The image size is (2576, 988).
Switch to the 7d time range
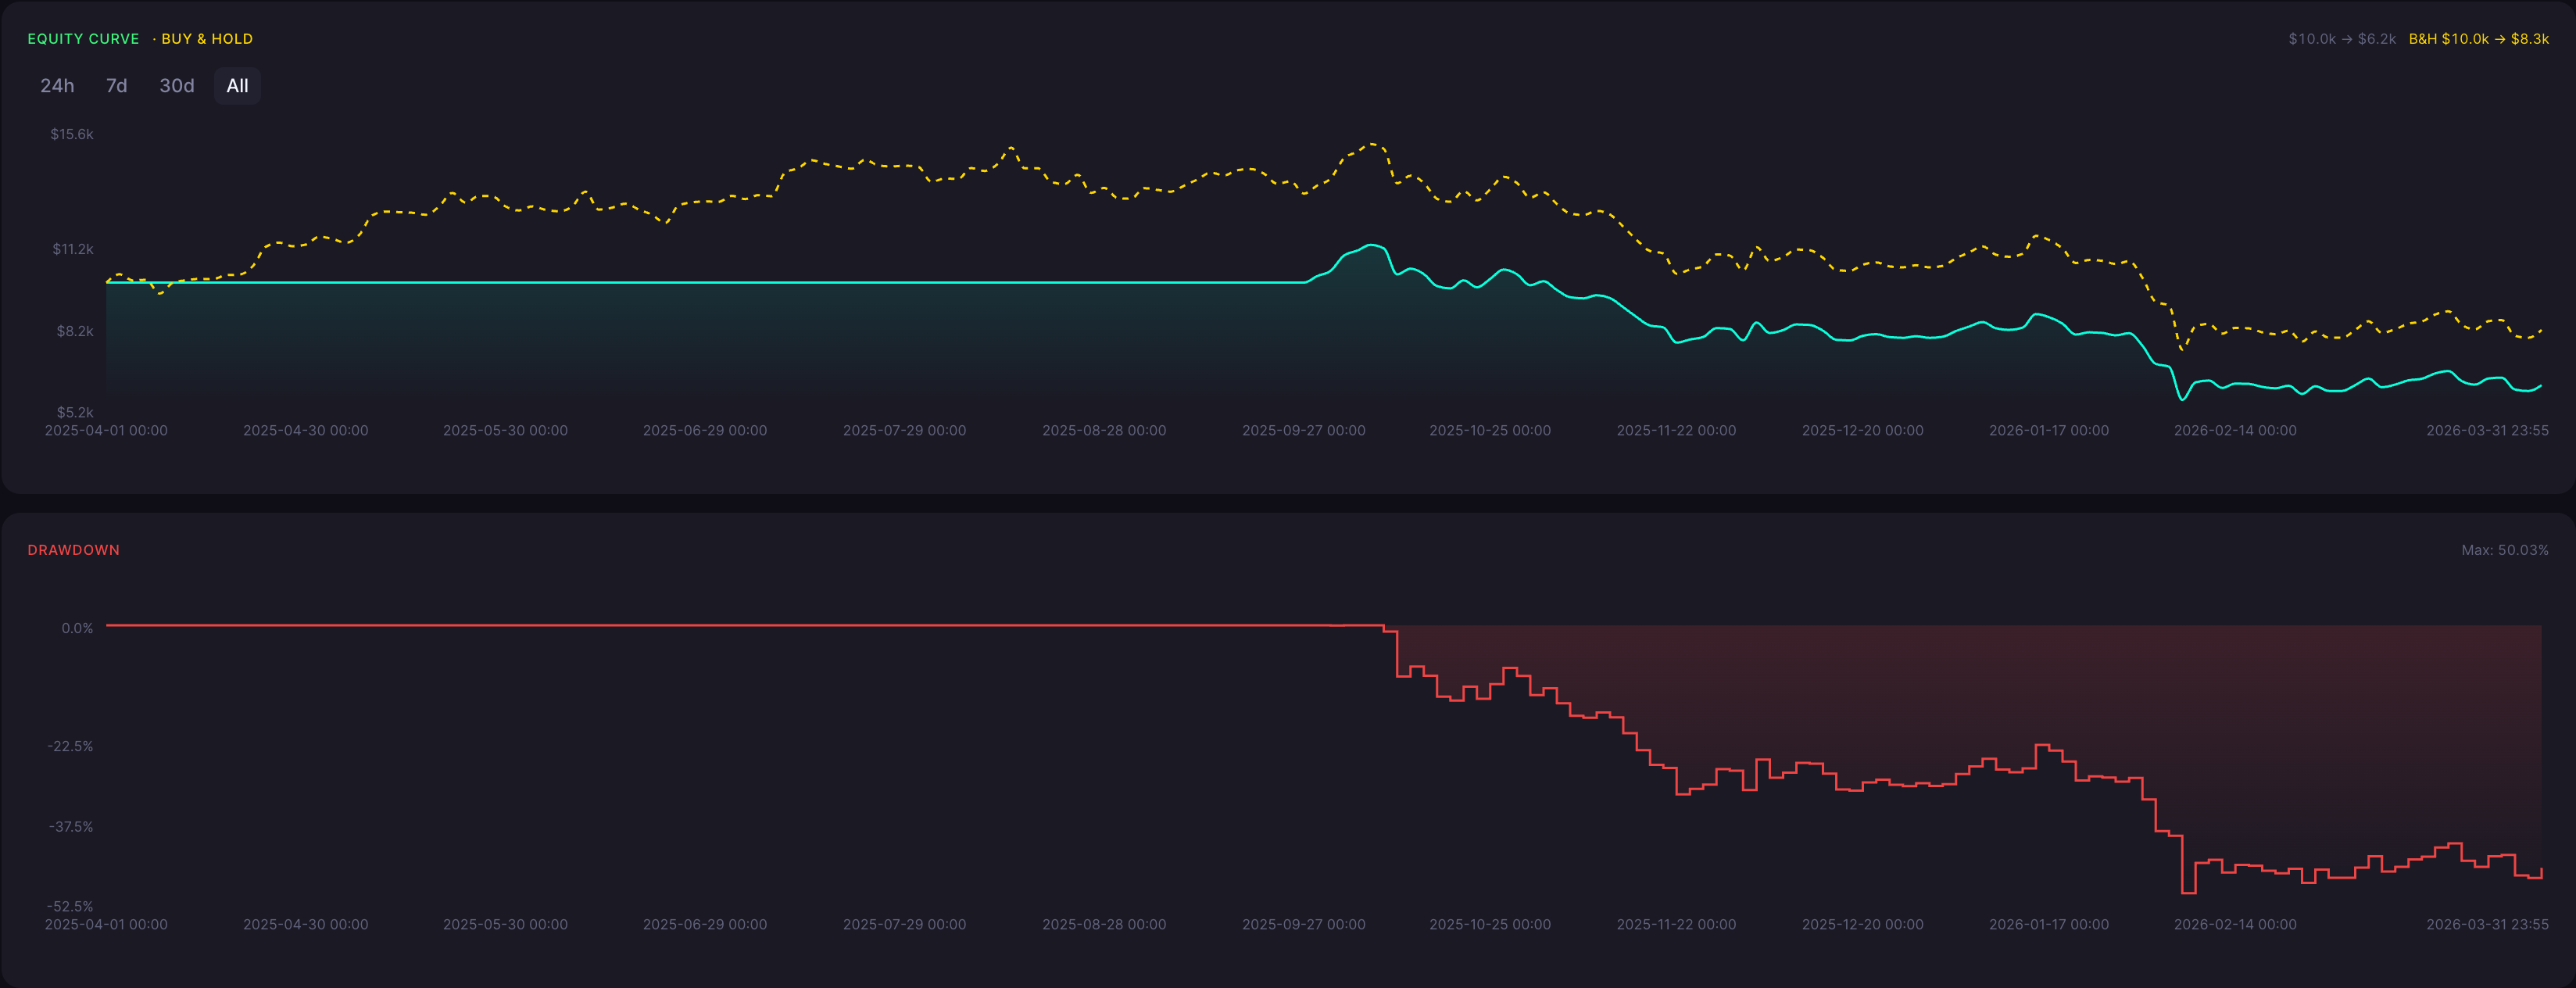pos(117,86)
